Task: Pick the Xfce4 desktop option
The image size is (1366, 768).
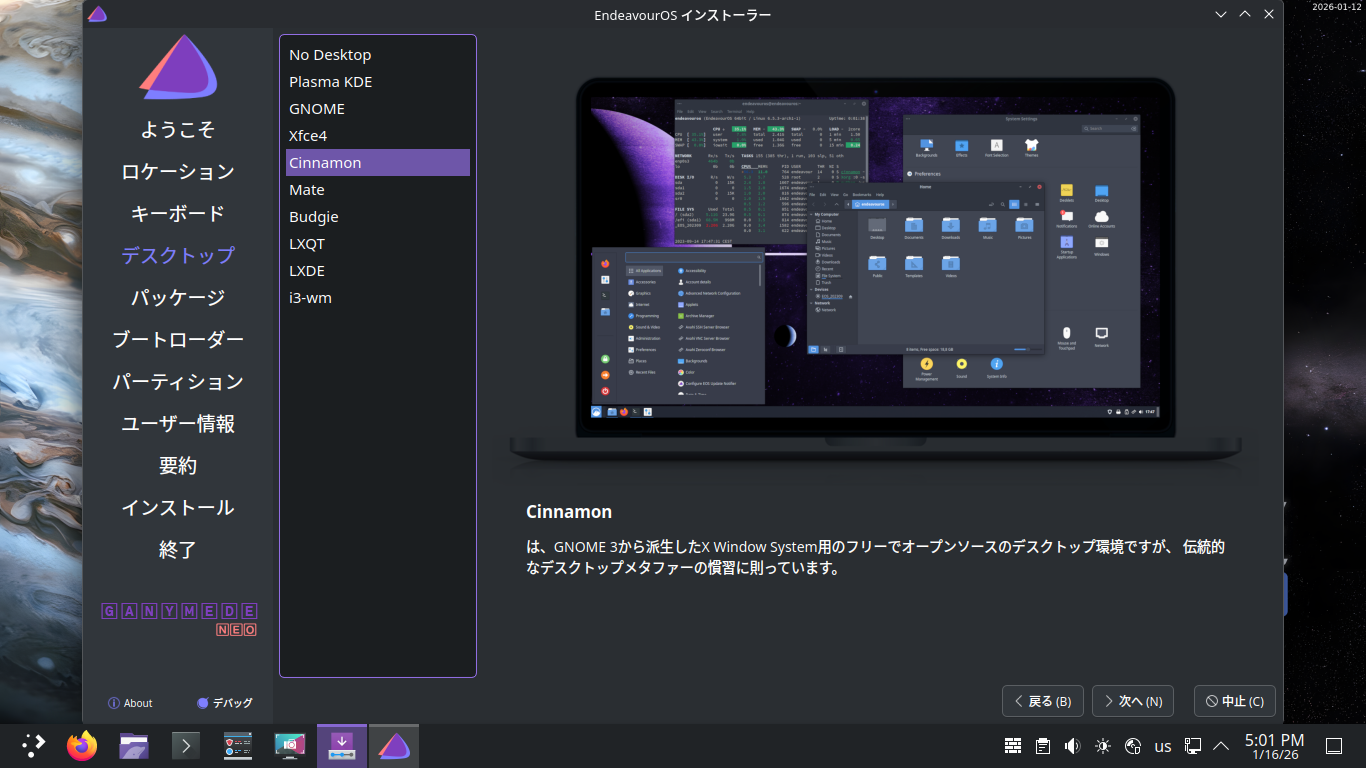Action: [x=308, y=136]
